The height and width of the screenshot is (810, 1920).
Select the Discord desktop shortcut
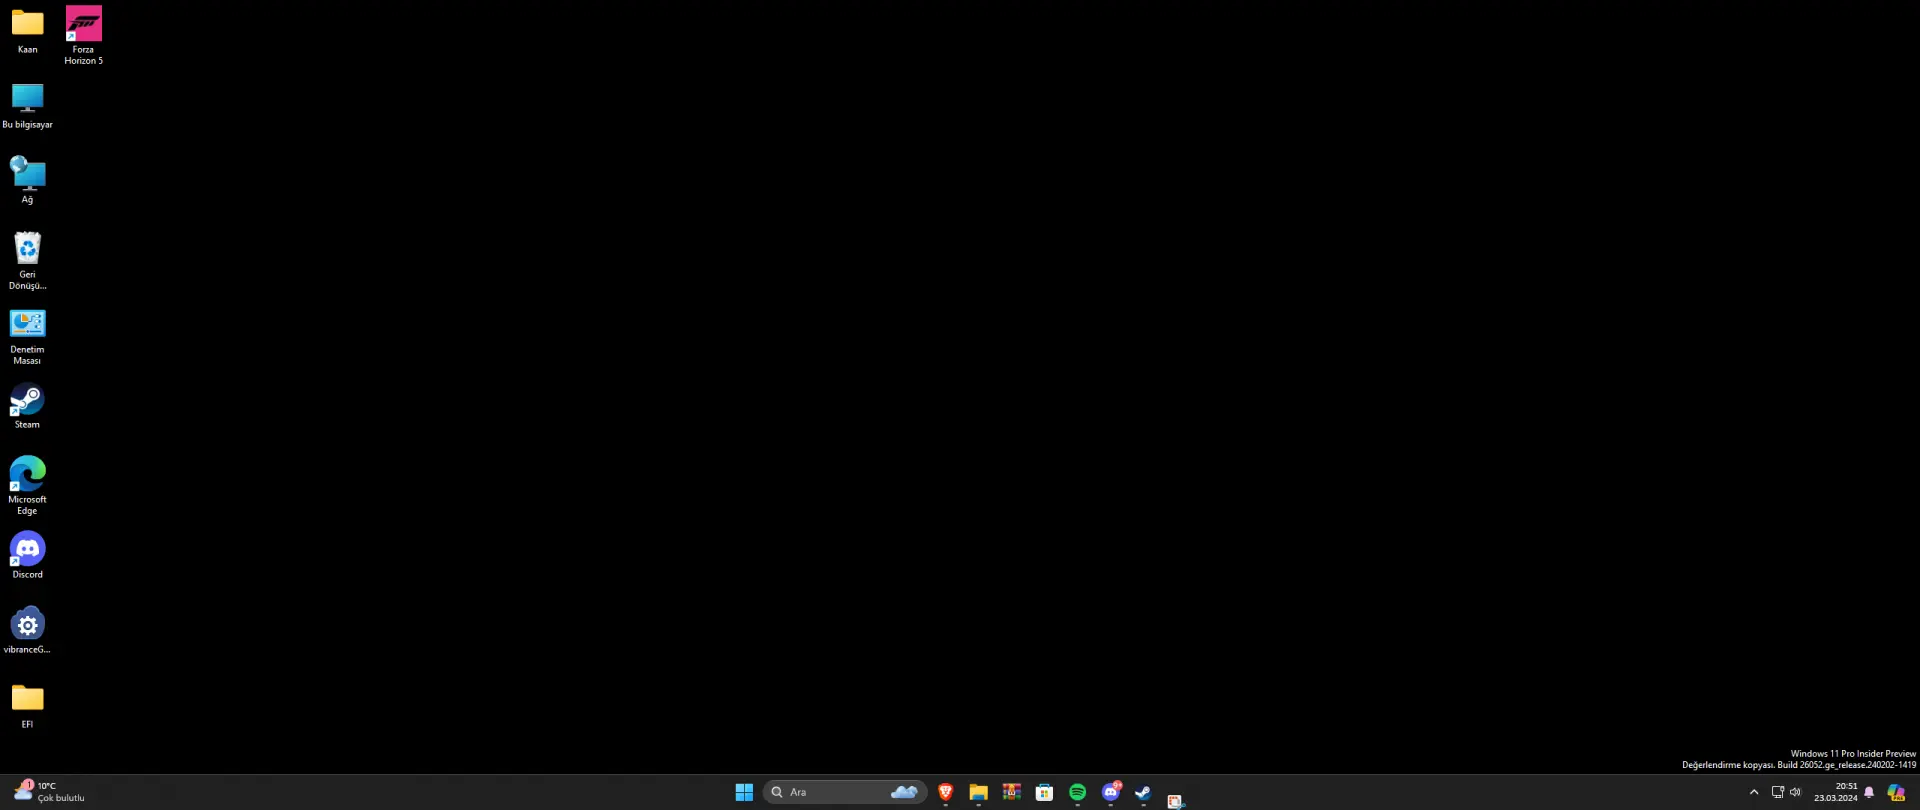point(27,555)
